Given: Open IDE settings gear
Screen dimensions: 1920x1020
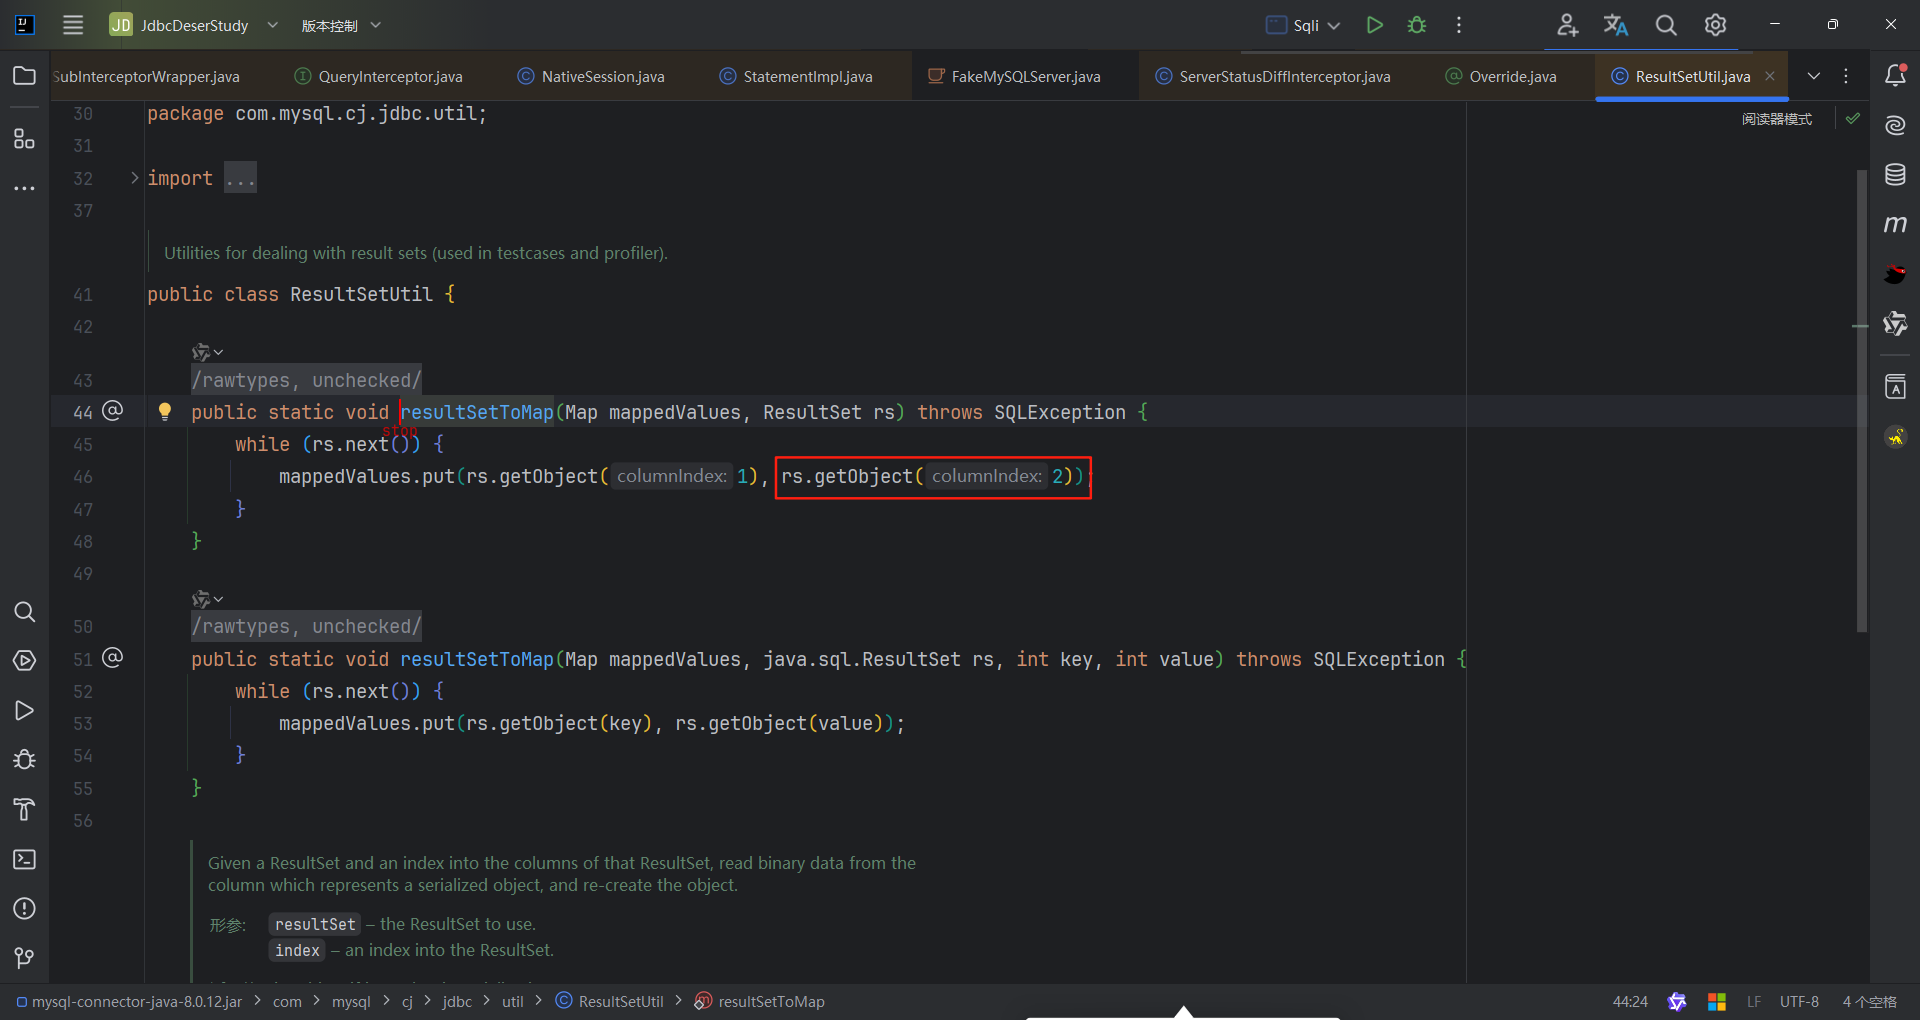Looking at the screenshot, I should 1715,25.
